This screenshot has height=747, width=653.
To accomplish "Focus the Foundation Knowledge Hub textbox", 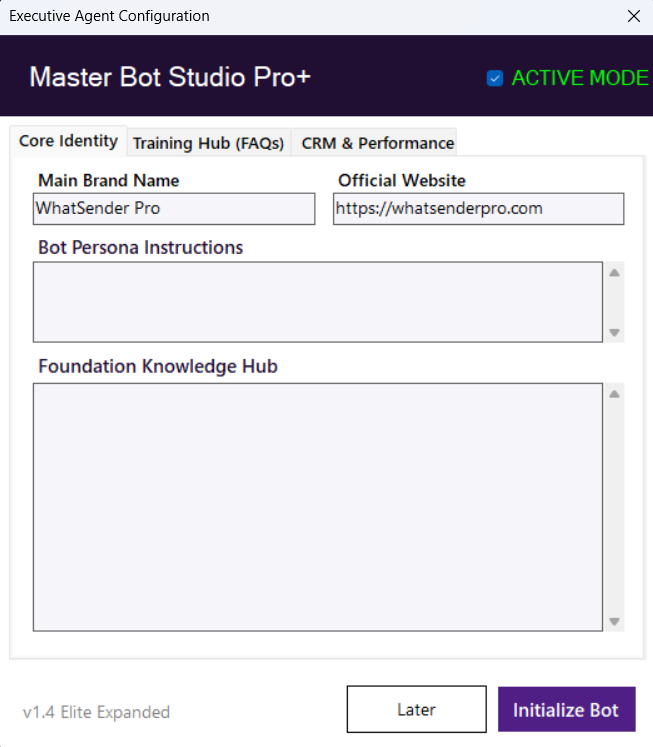I will 318,507.
